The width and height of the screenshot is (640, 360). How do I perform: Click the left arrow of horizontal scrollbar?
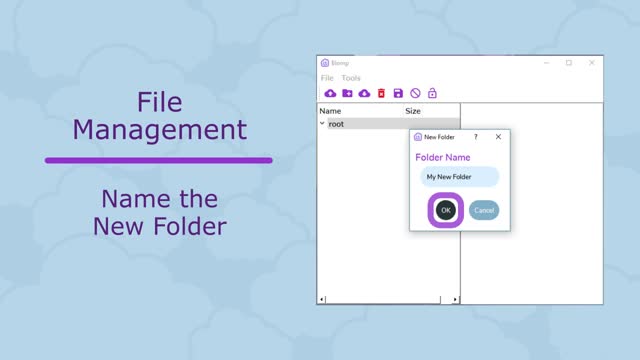point(322,300)
